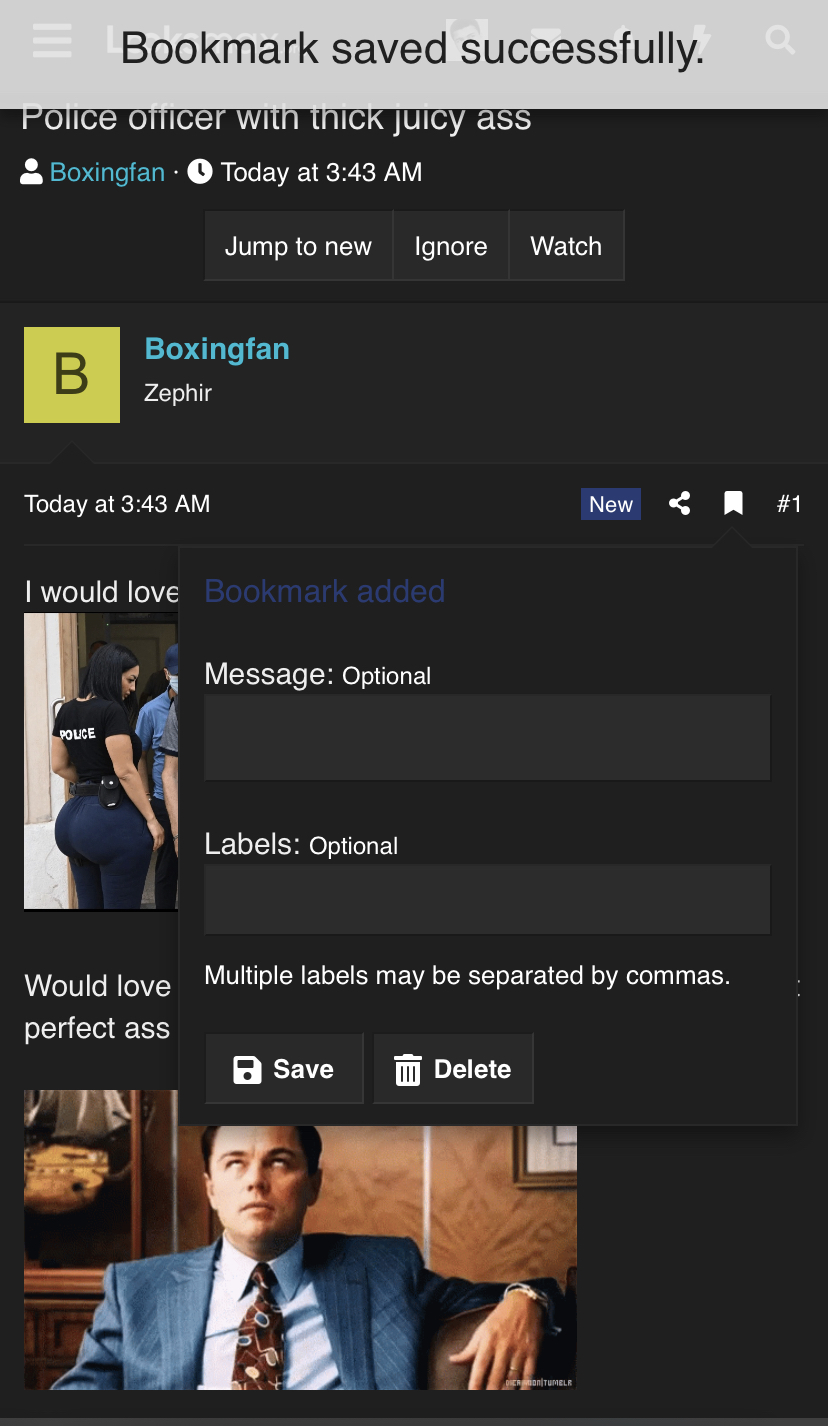Tap the search magnifier icon

pyautogui.click(x=780, y=41)
